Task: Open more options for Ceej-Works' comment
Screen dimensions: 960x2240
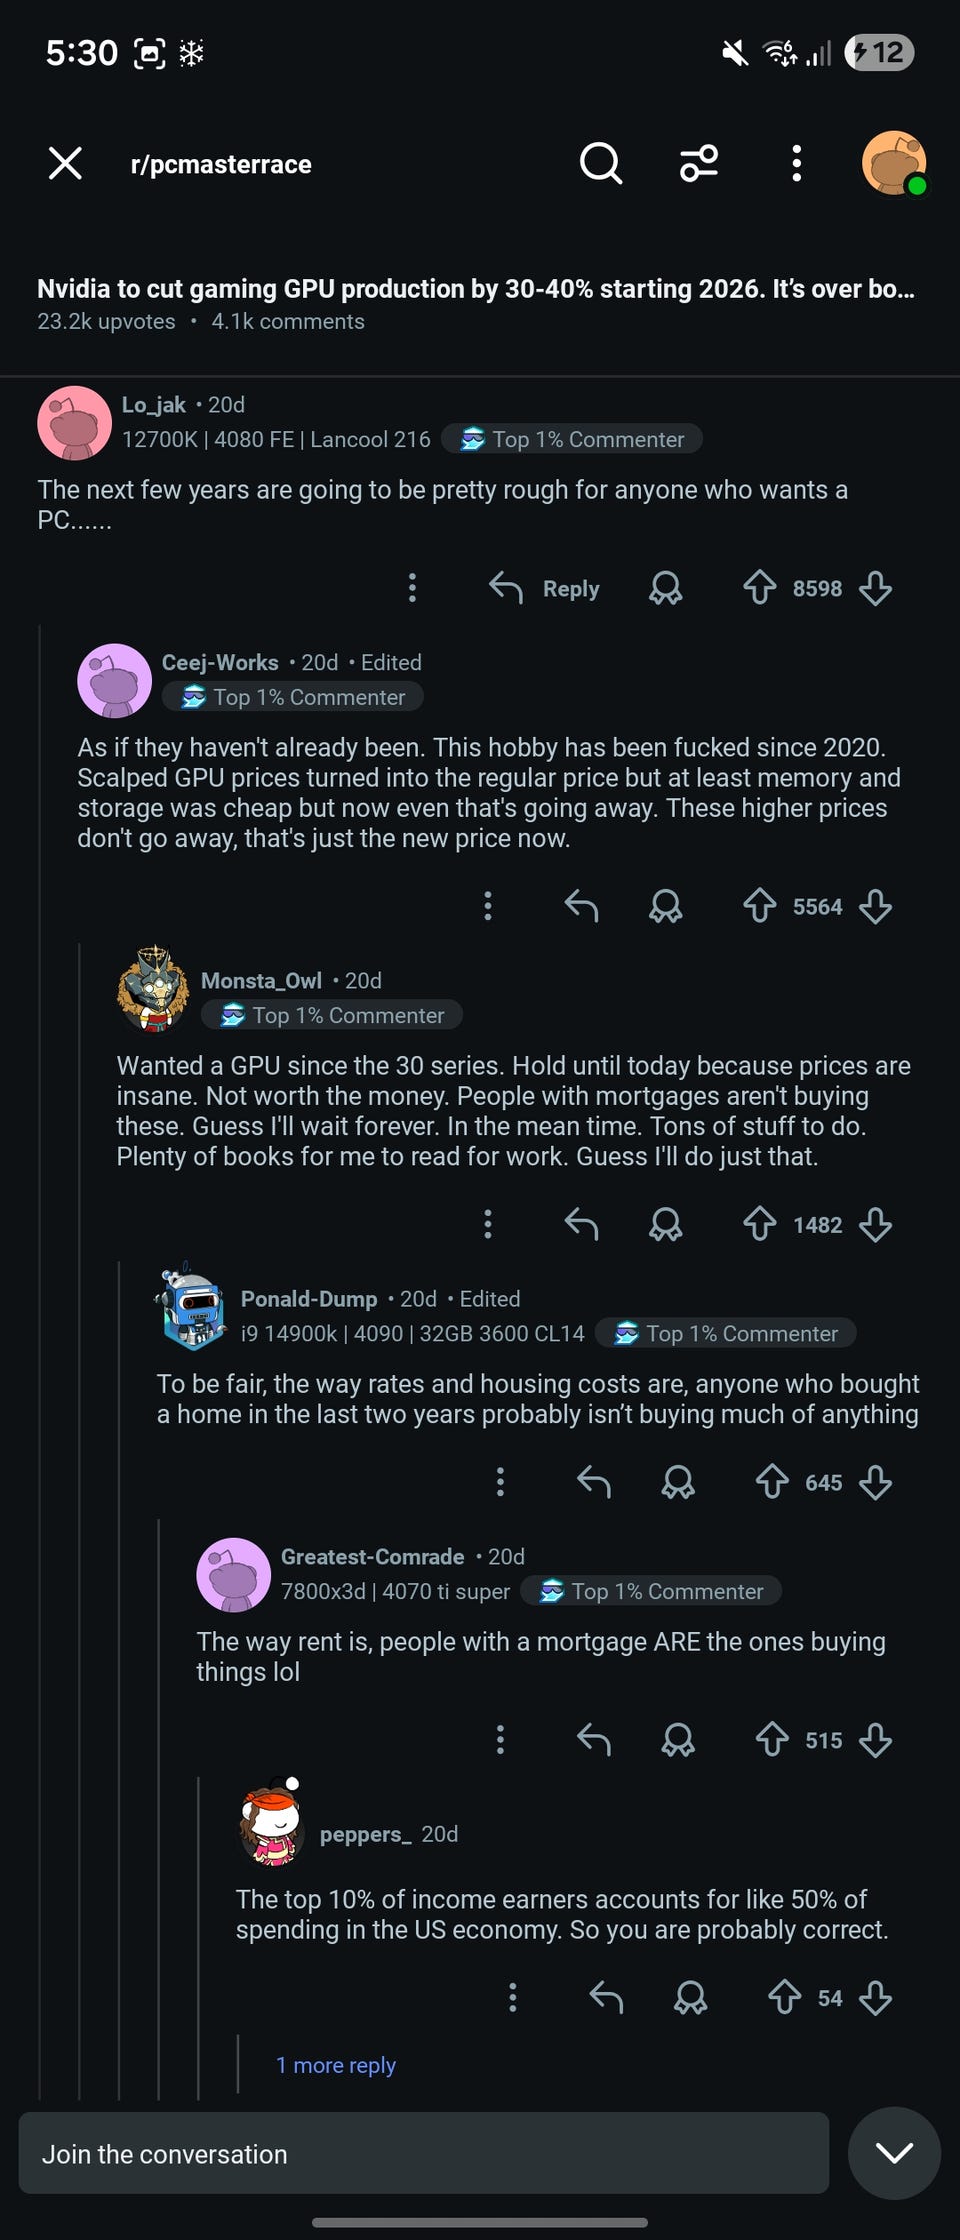Action: (488, 906)
